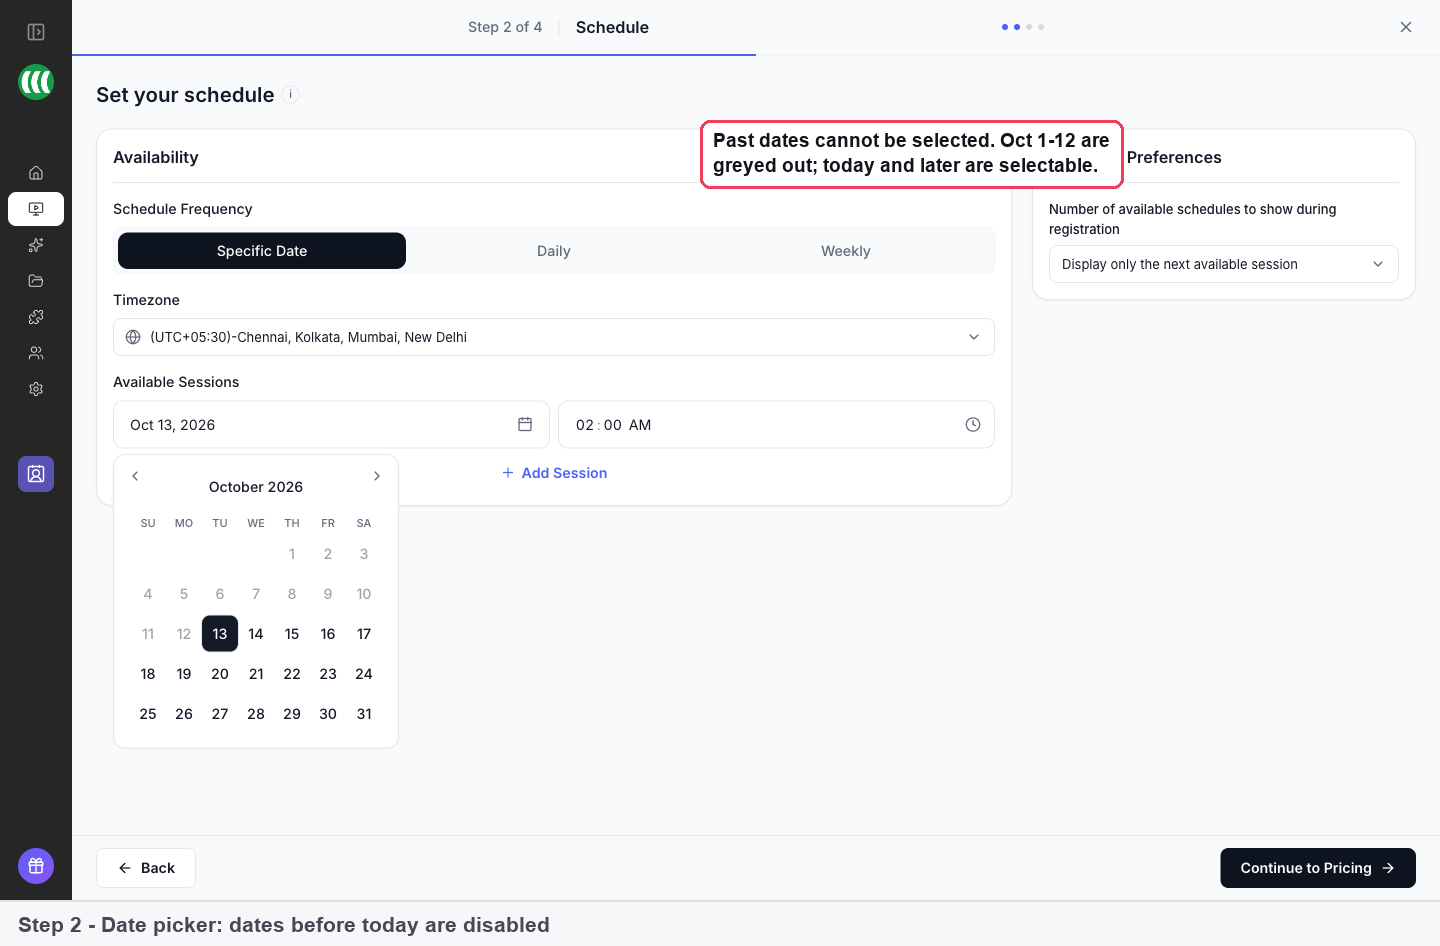The height and width of the screenshot is (946, 1440).
Task: Select October 22 in the calendar
Action: [x=292, y=674]
